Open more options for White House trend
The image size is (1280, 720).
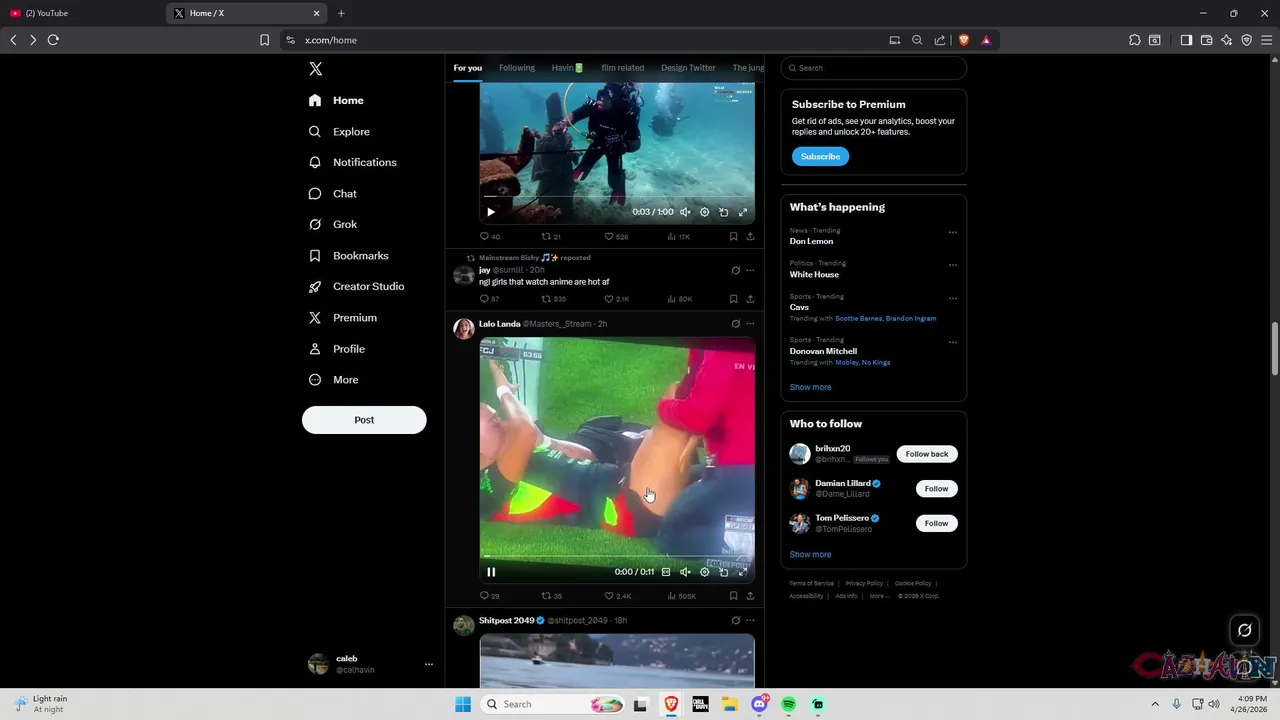point(952,265)
